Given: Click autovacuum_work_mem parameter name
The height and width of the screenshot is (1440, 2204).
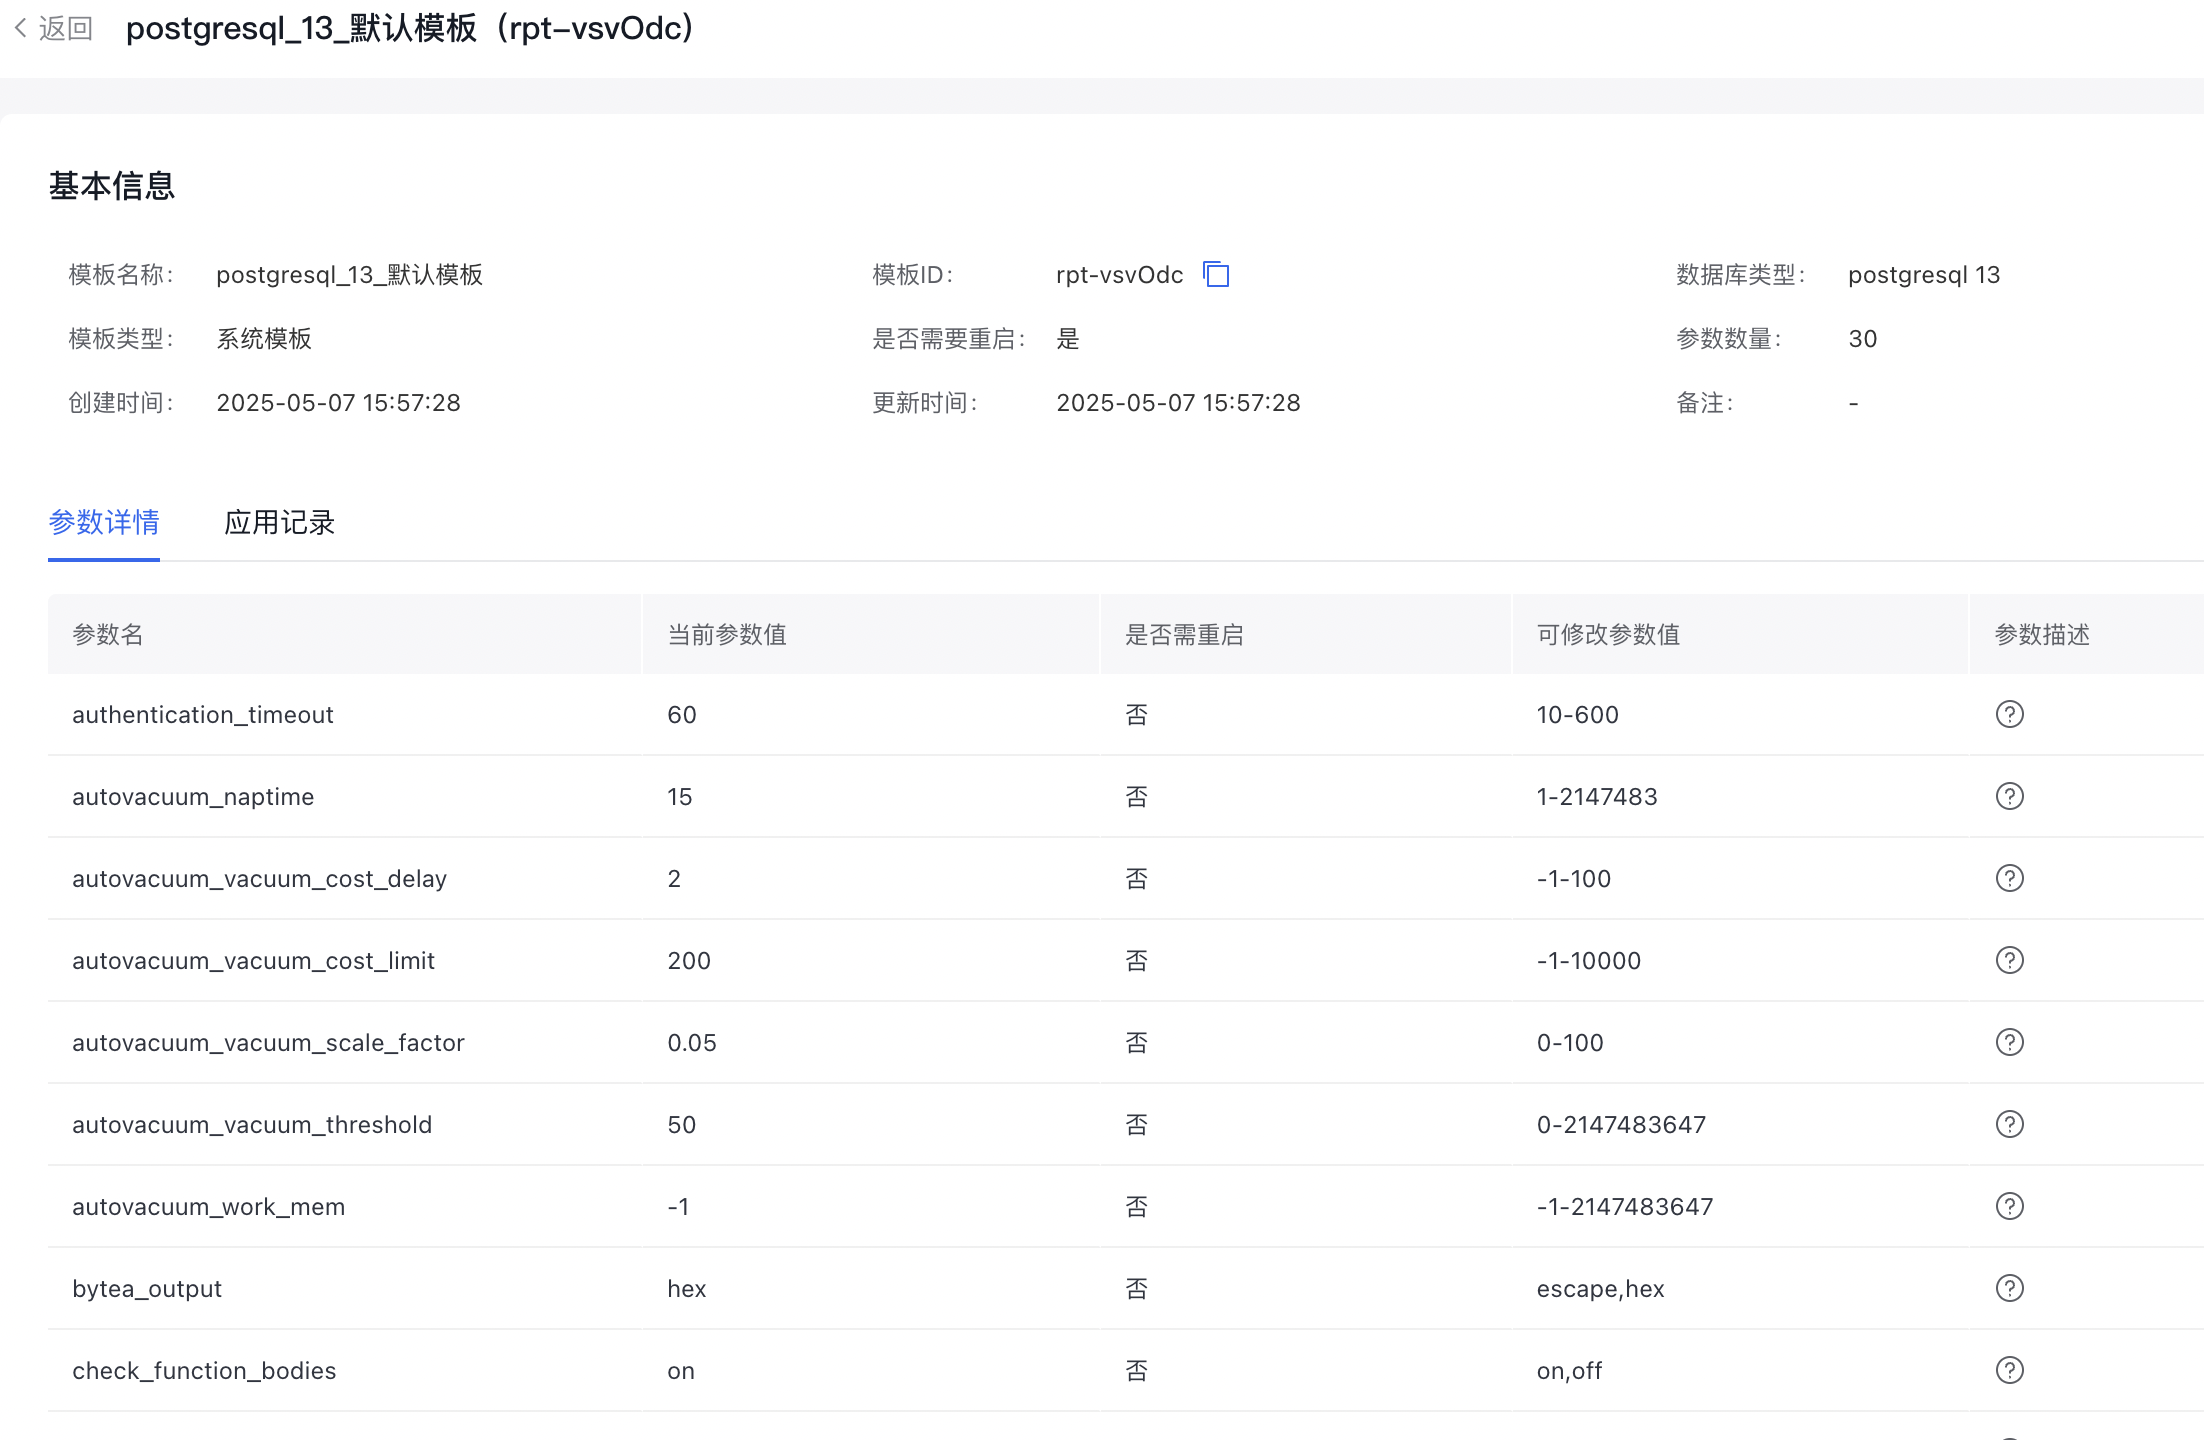Looking at the screenshot, I should pyautogui.click(x=208, y=1207).
